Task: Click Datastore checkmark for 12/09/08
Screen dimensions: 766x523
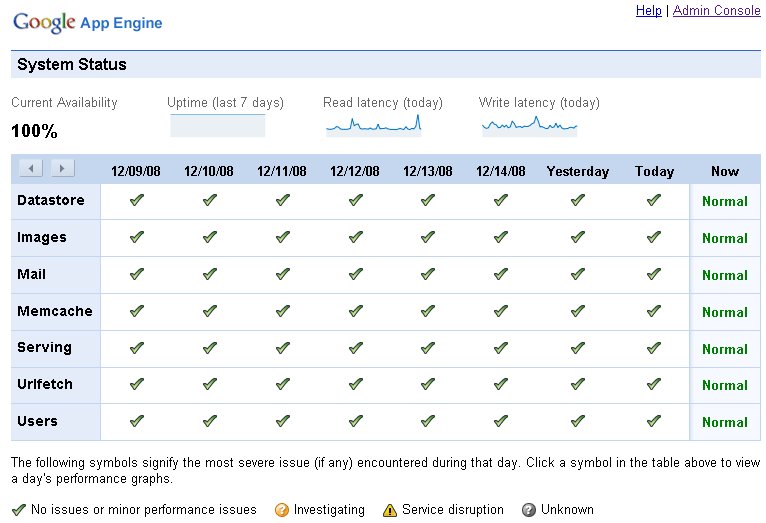Action: click(x=137, y=200)
